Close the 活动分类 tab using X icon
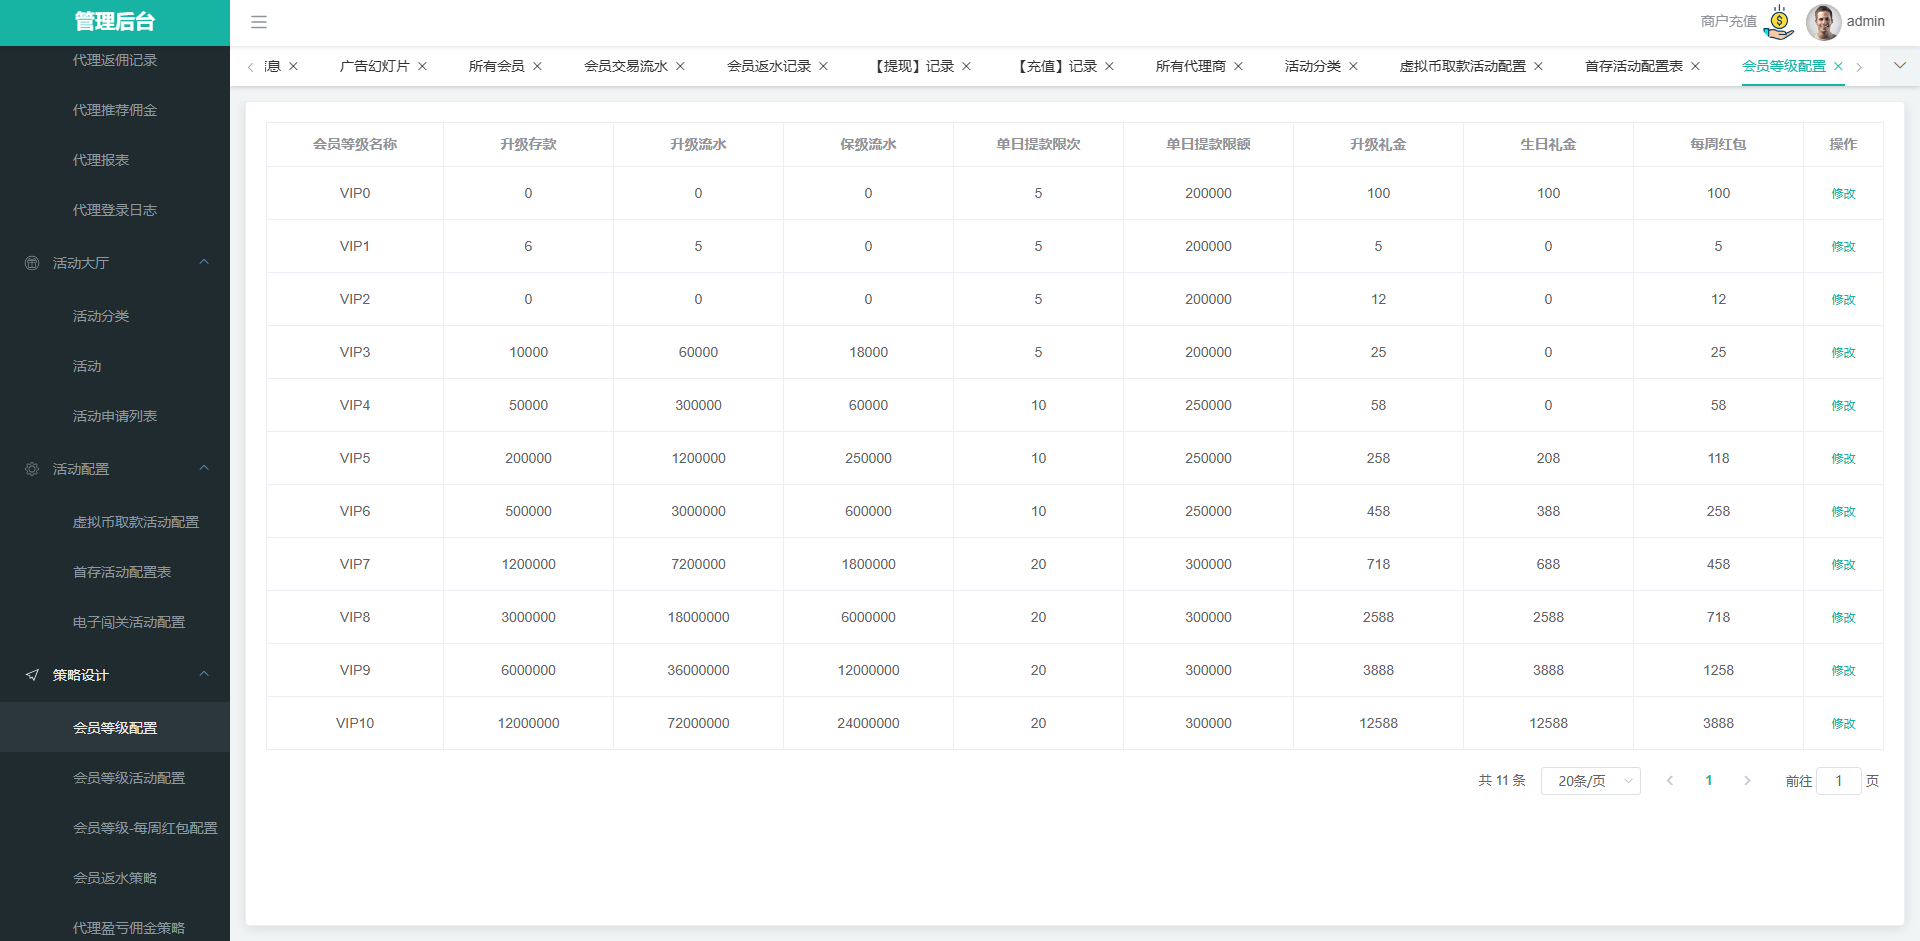This screenshot has height=941, width=1920. pyautogui.click(x=1353, y=66)
